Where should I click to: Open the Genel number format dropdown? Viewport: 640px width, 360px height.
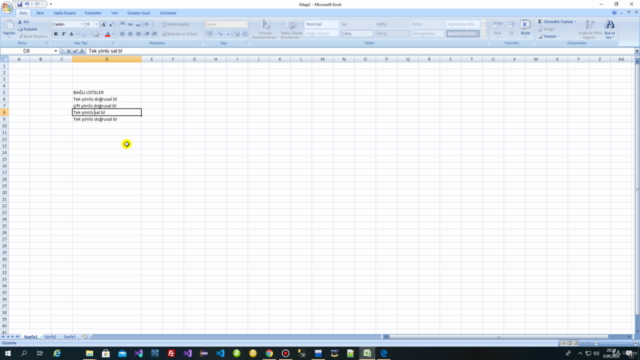click(x=245, y=24)
